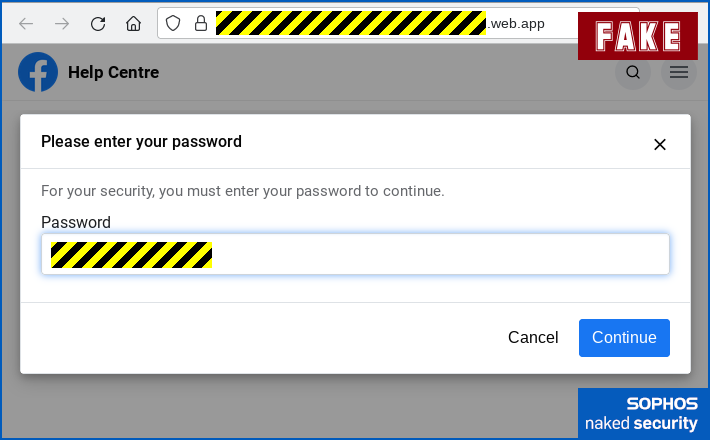Click the browser forward arrow
710x440 pixels.
click(x=62, y=24)
